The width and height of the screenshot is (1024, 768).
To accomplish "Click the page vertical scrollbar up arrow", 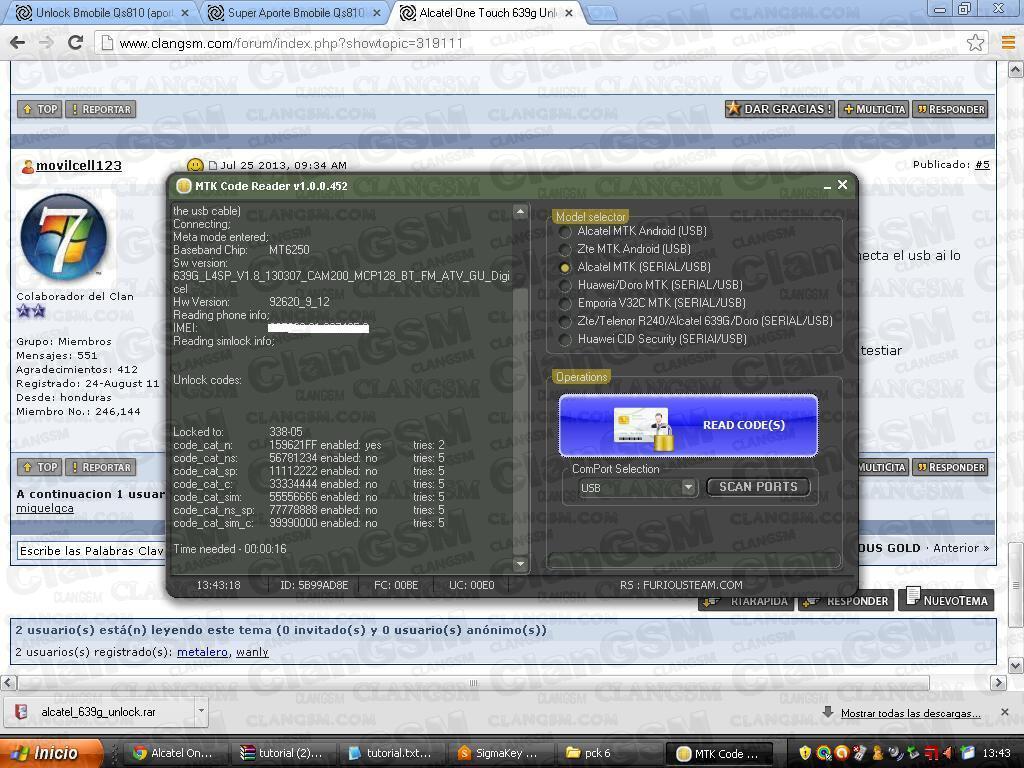I will [x=1016, y=69].
